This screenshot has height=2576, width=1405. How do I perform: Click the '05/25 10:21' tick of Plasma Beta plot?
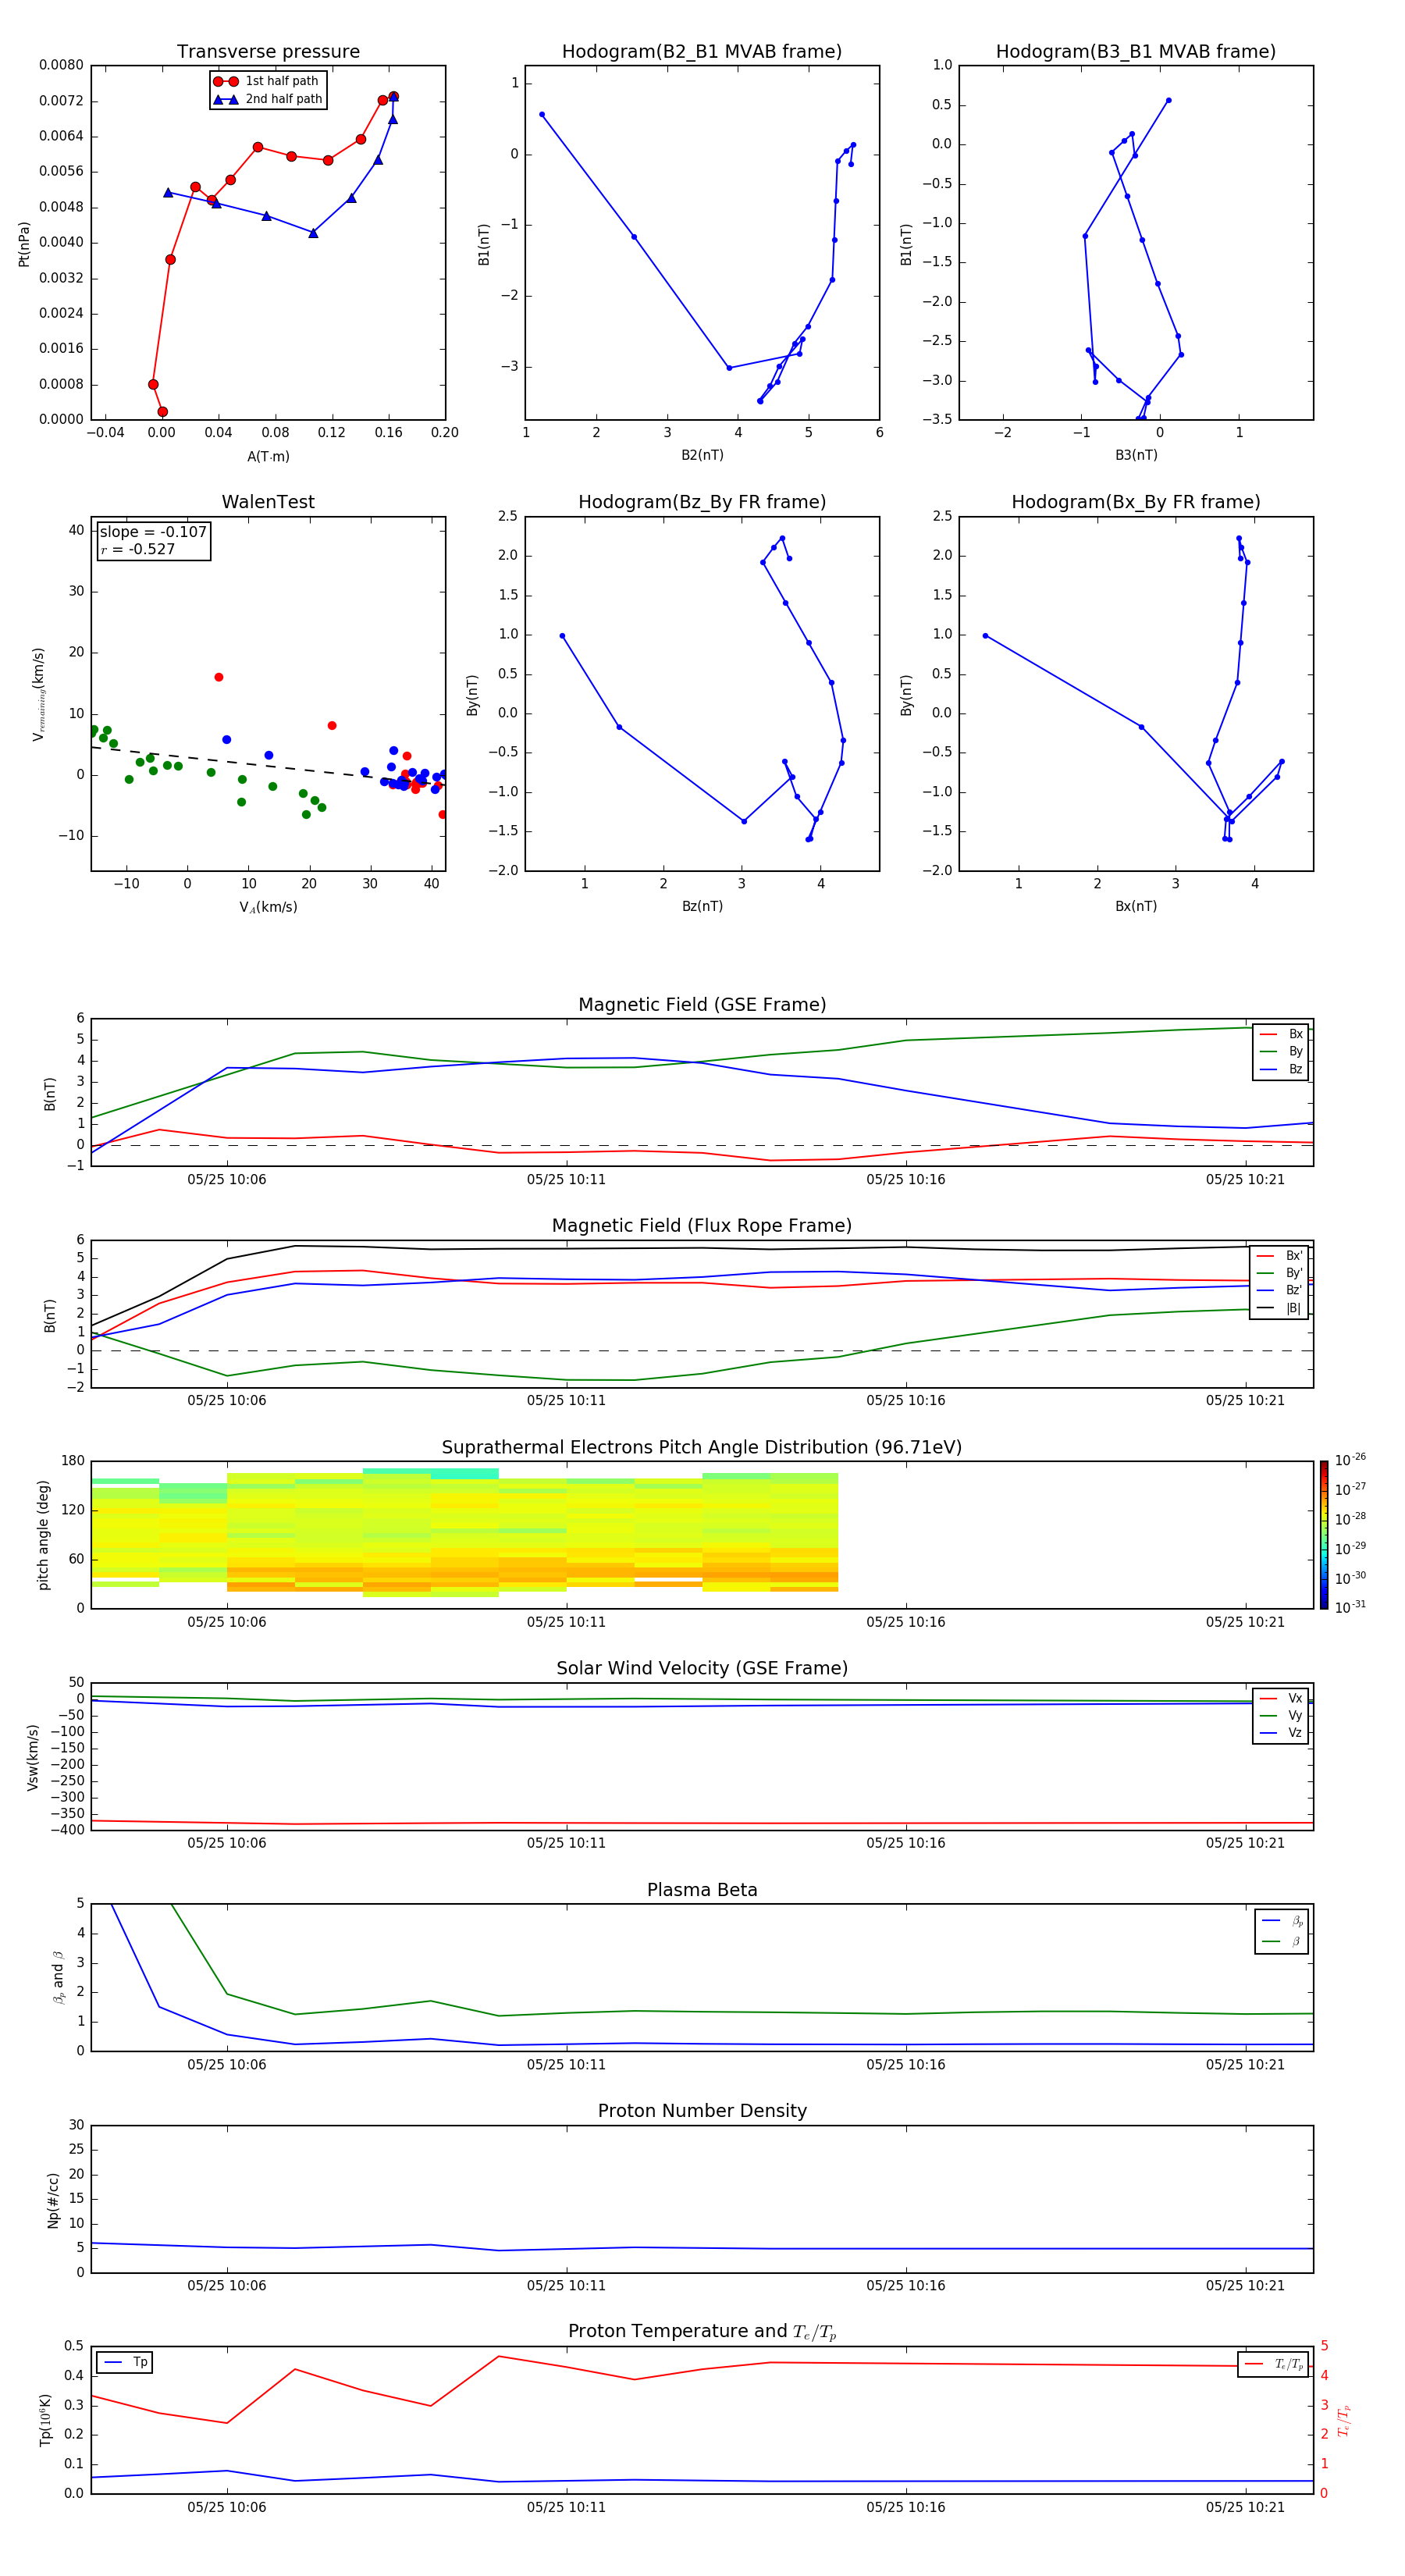(1245, 2065)
